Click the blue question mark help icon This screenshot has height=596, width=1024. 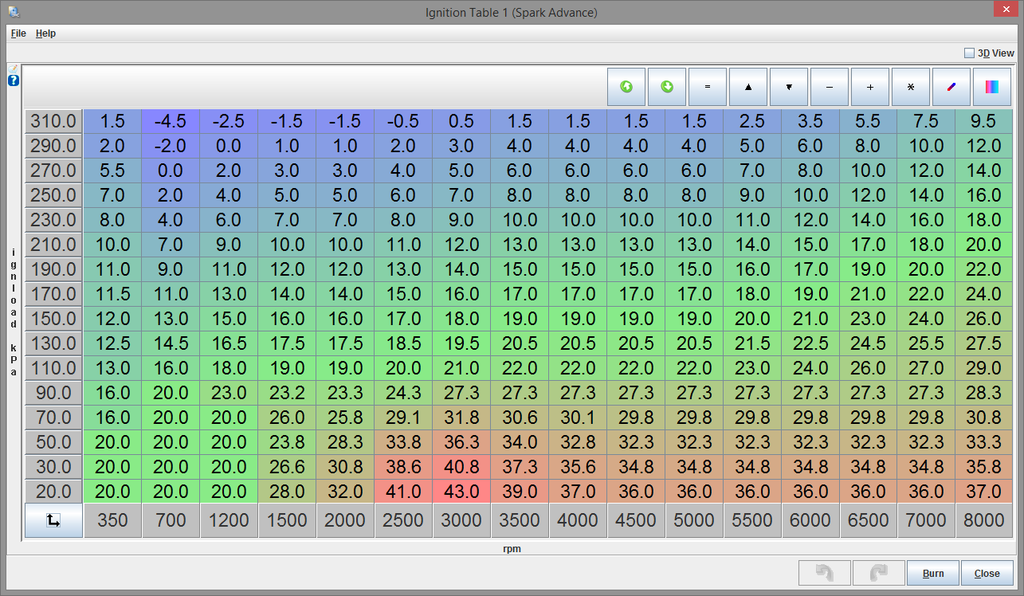[x=14, y=80]
